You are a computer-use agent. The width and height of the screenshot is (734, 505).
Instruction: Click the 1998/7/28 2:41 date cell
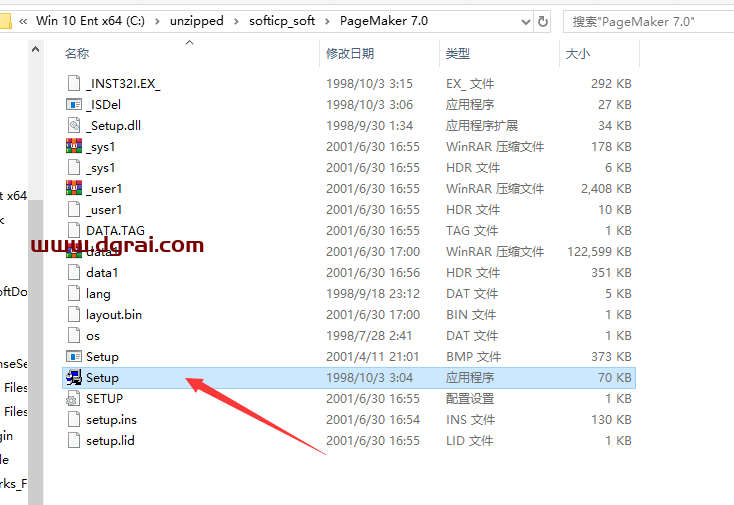tap(369, 336)
